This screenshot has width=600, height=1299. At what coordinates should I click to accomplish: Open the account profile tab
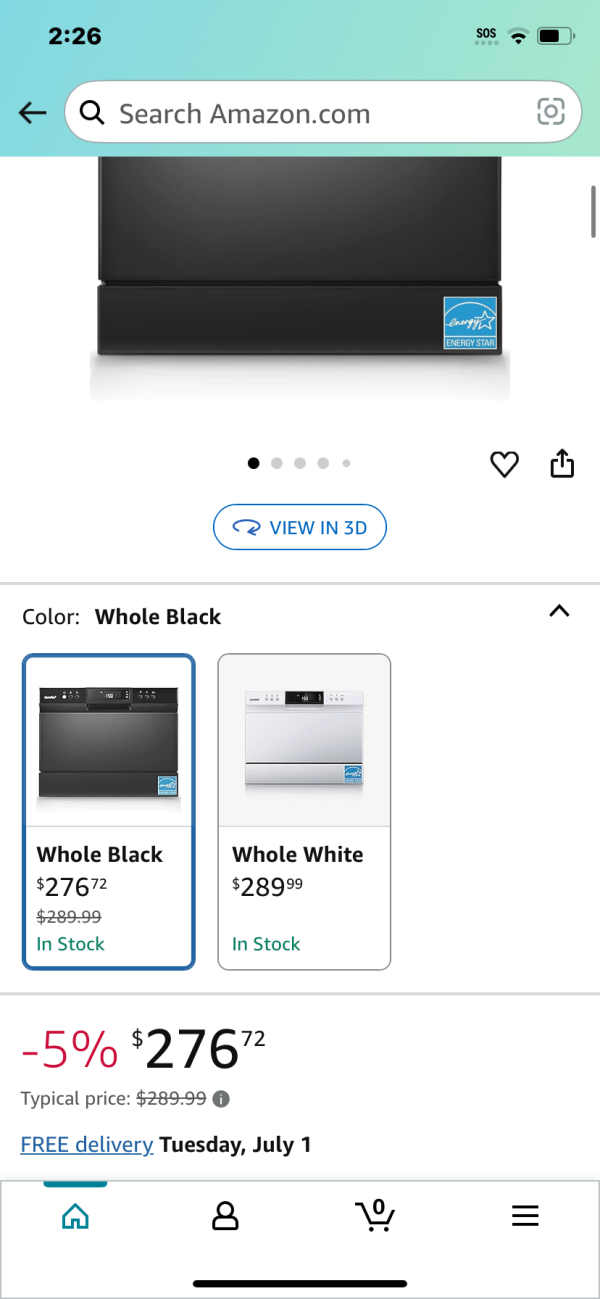225,1216
